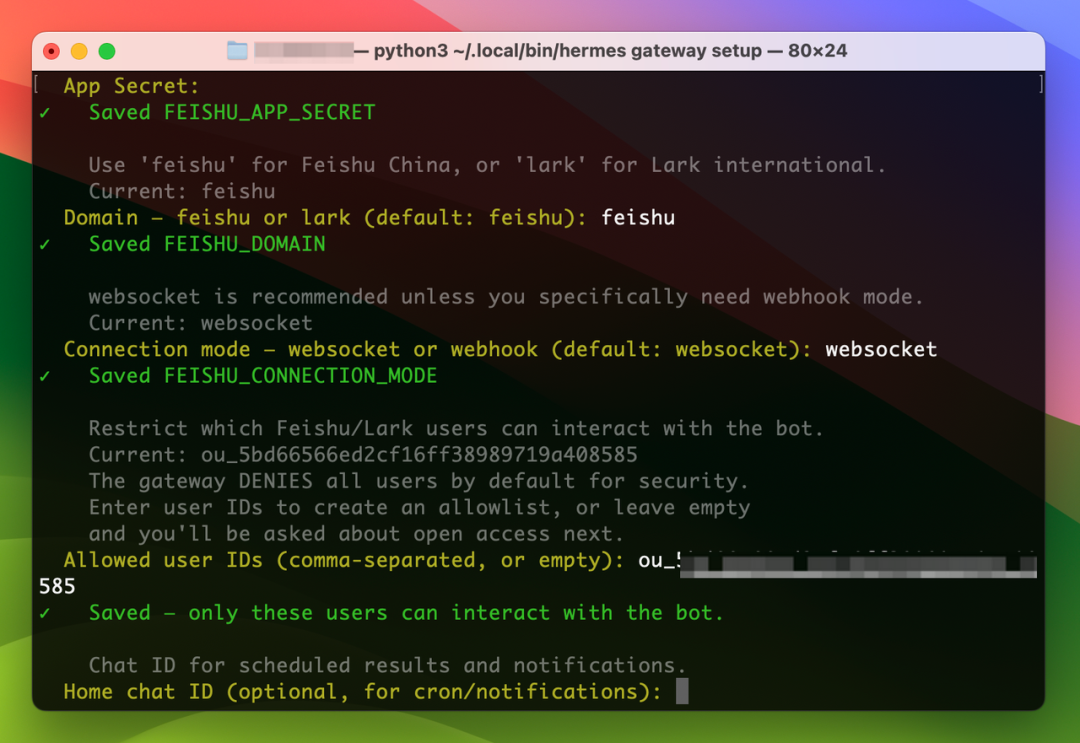The height and width of the screenshot is (743, 1080).
Task: Click the 'App Secret:' prompt line
Action: coord(132,86)
